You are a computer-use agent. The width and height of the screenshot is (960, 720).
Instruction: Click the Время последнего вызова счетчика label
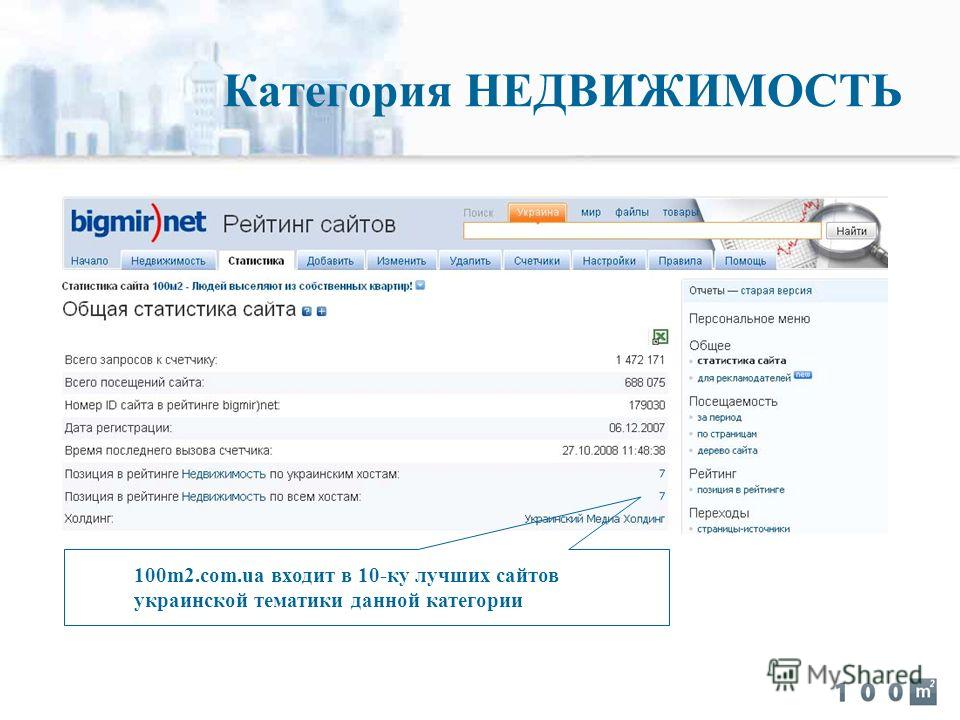tap(168, 451)
